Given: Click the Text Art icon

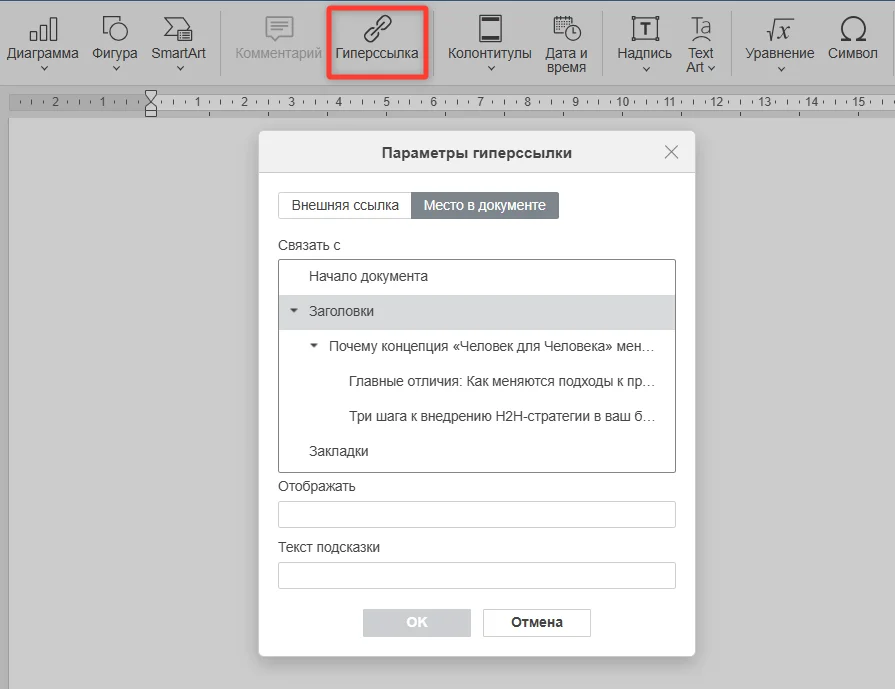Looking at the screenshot, I should pos(700,29).
